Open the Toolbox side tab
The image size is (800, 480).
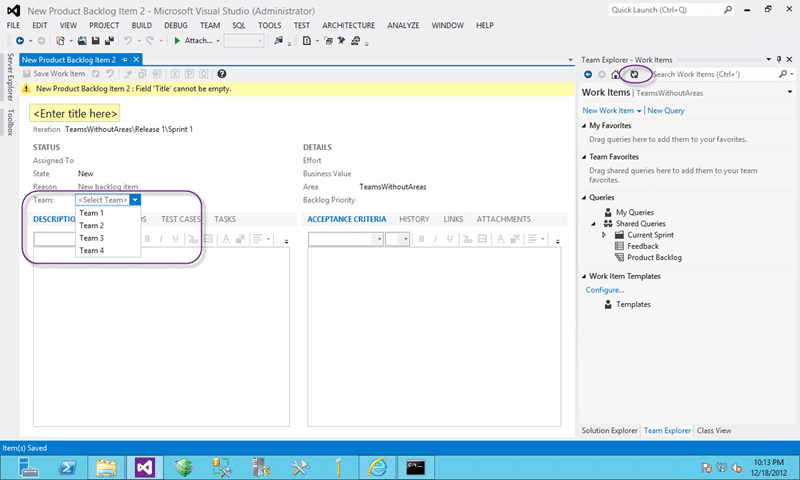pos(10,122)
